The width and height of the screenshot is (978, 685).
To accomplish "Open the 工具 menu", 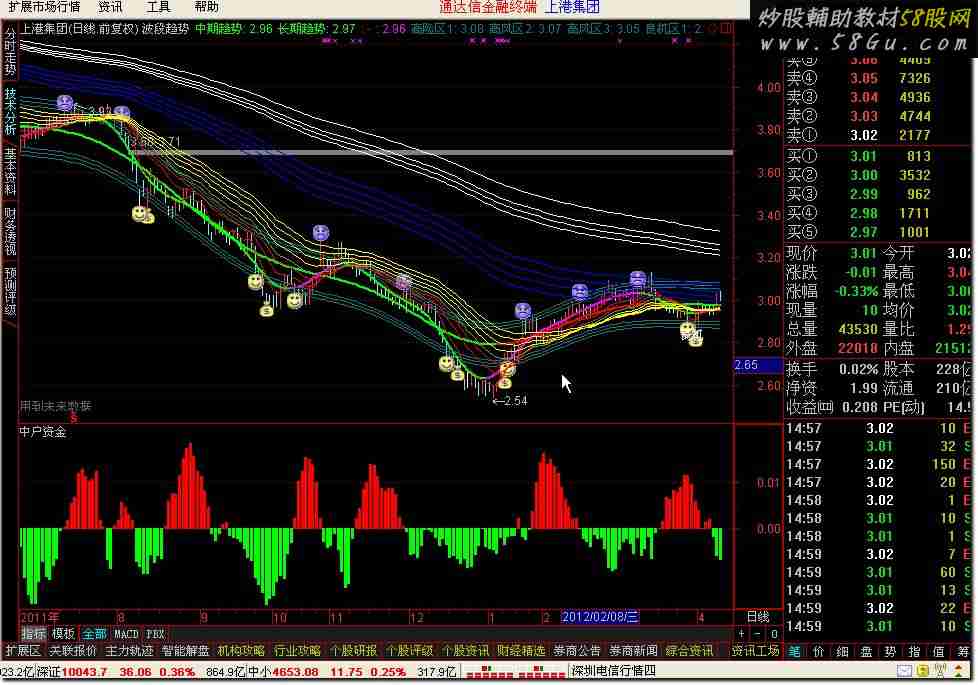I will click(x=158, y=7).
